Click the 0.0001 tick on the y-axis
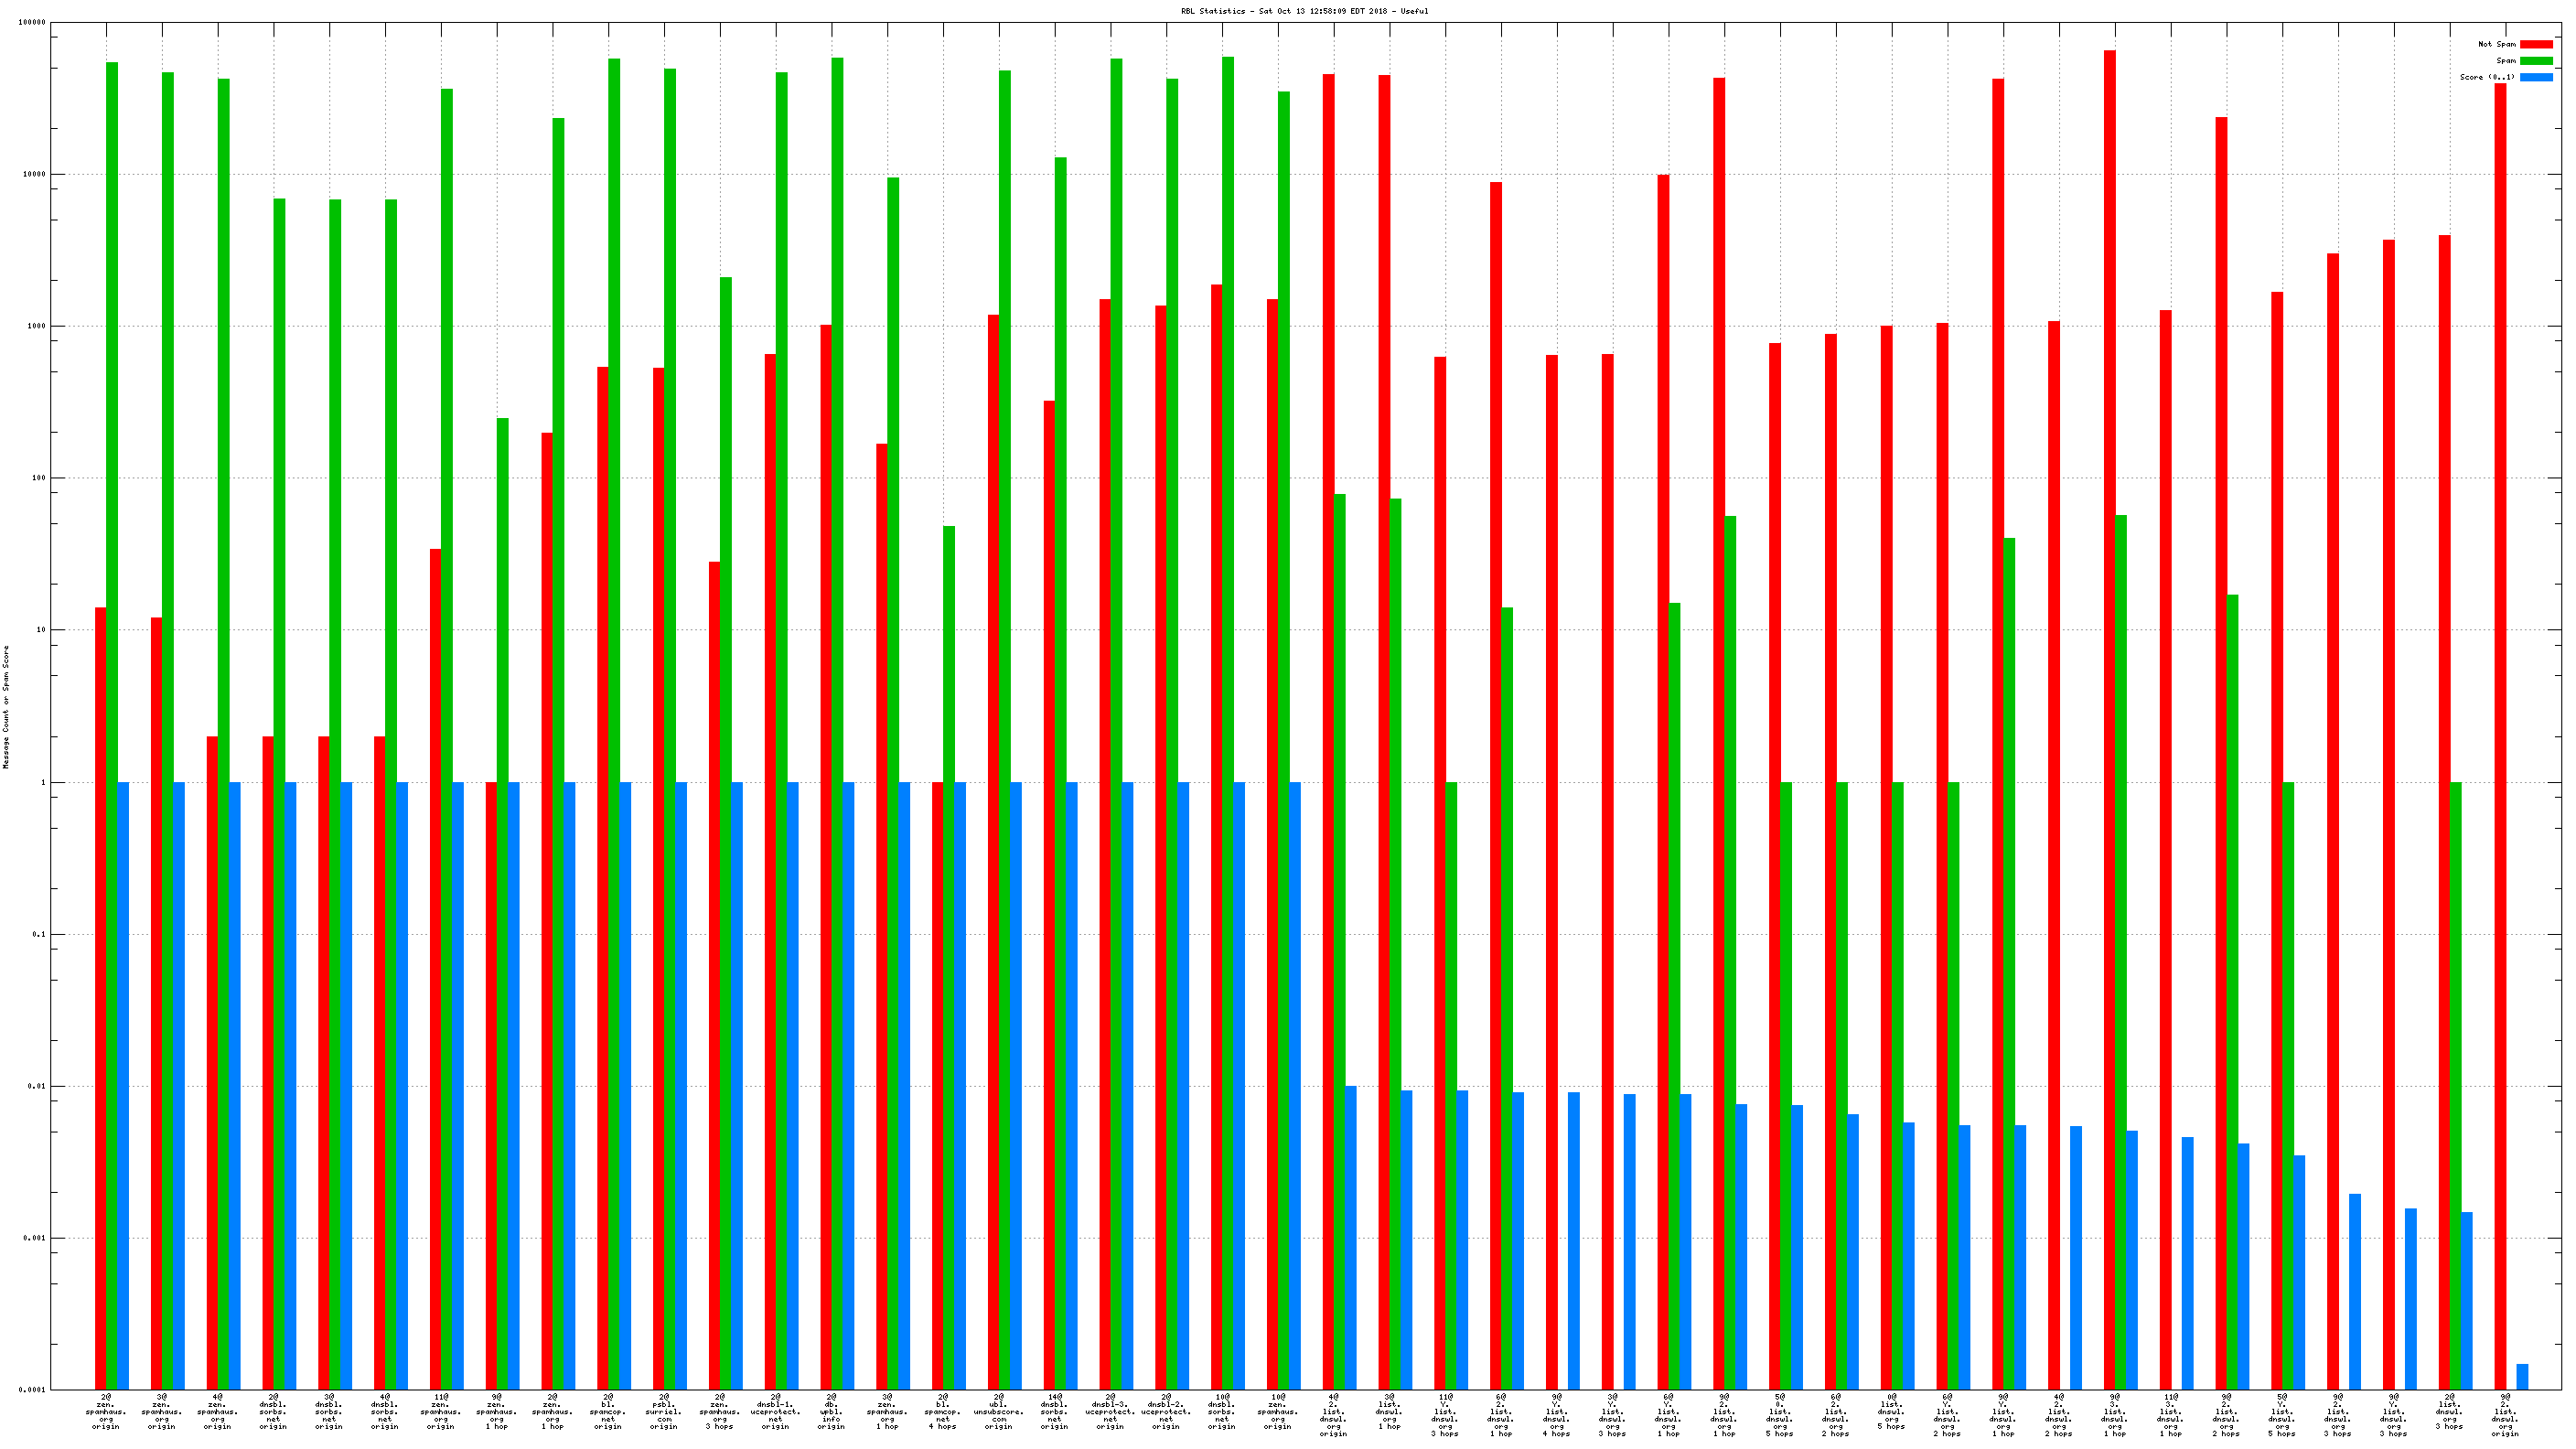Screen dimensions: 2576x1449 pyautogui.click(x=32, y=1390)
